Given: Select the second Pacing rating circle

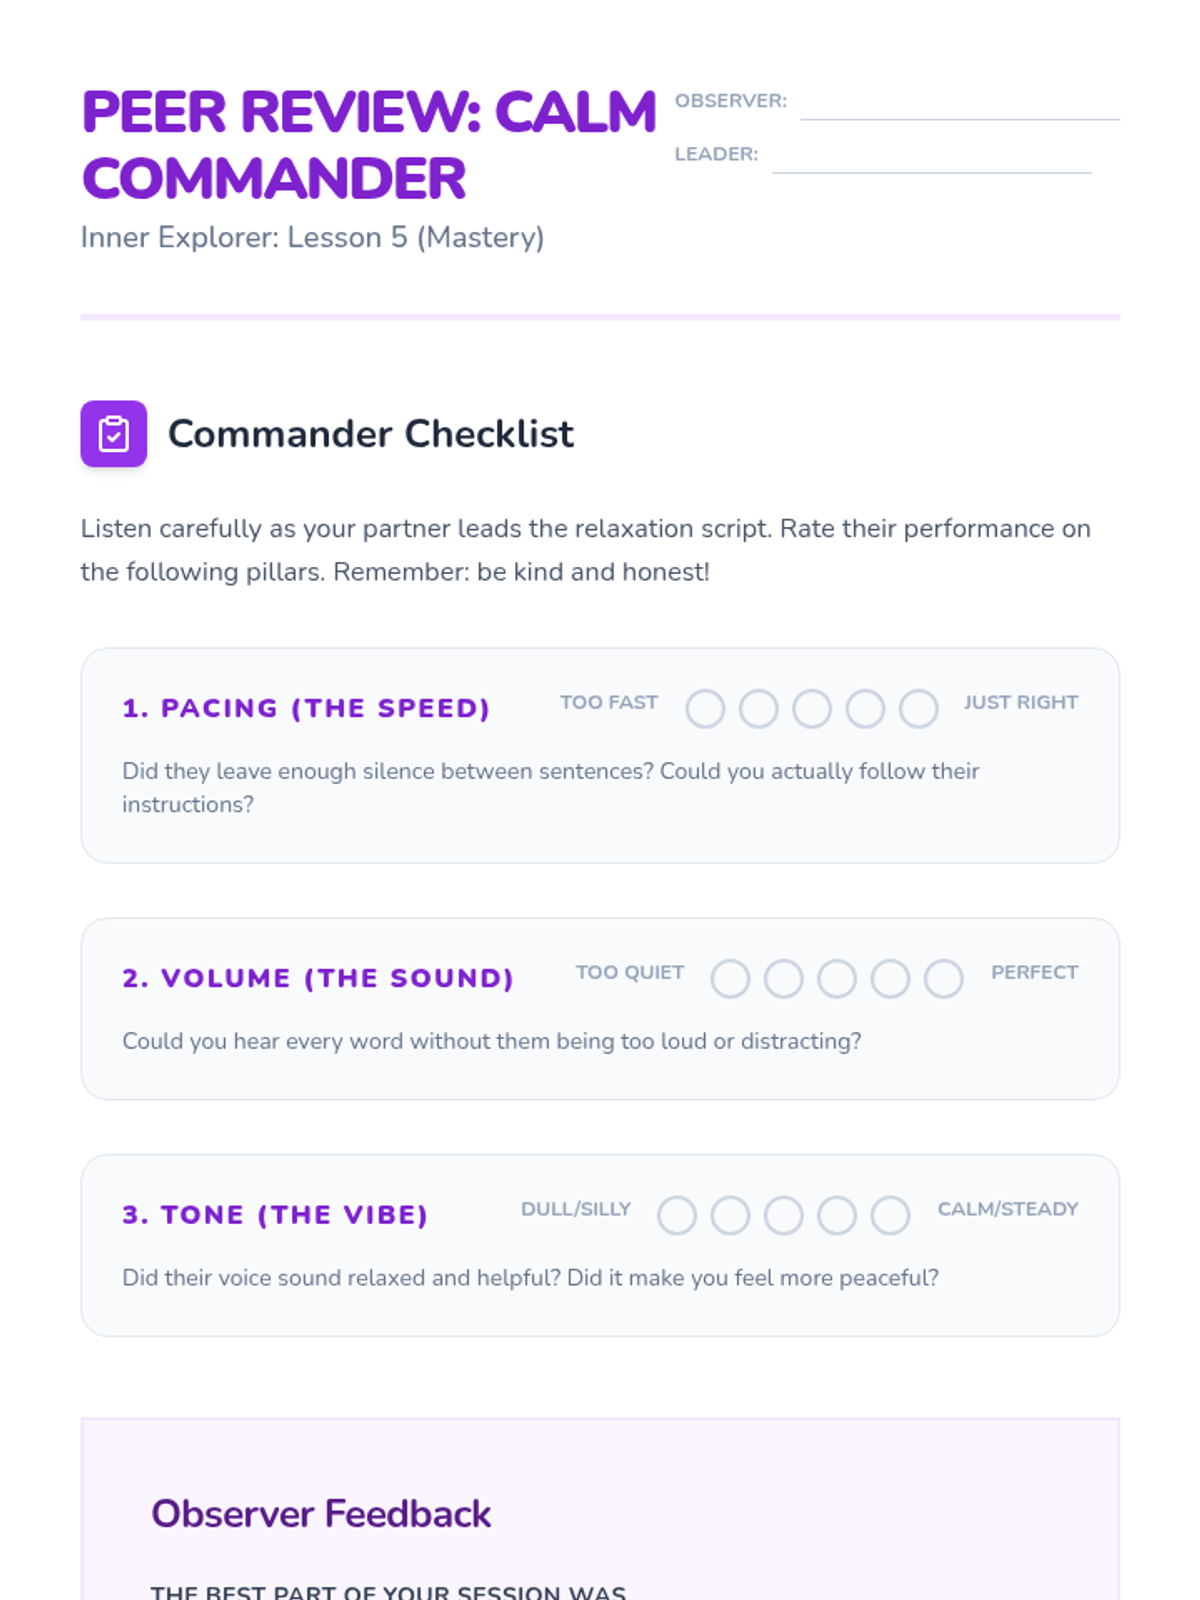Looking at the screenshot, I should pos(758,709).
